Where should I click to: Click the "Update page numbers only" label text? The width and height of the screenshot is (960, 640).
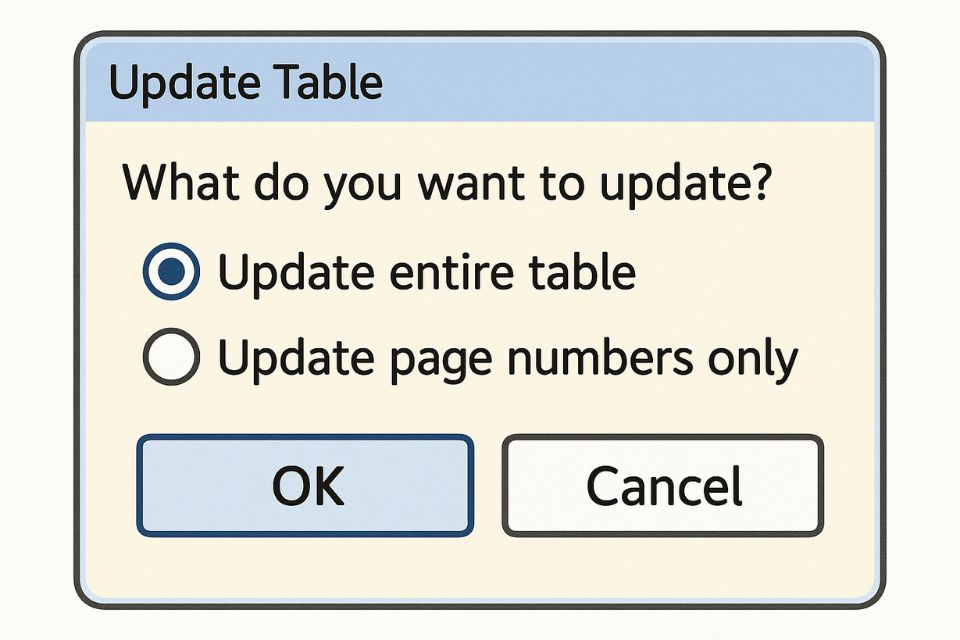508,357
